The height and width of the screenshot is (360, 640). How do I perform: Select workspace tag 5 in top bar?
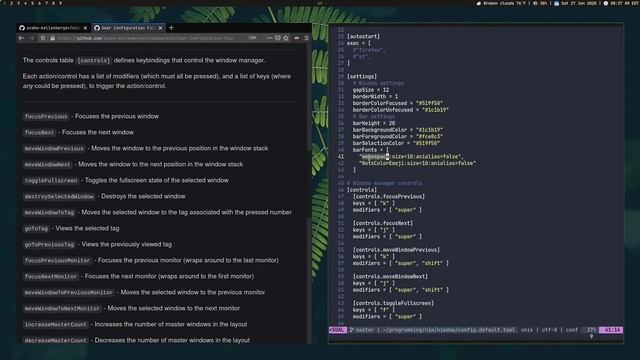32,3
